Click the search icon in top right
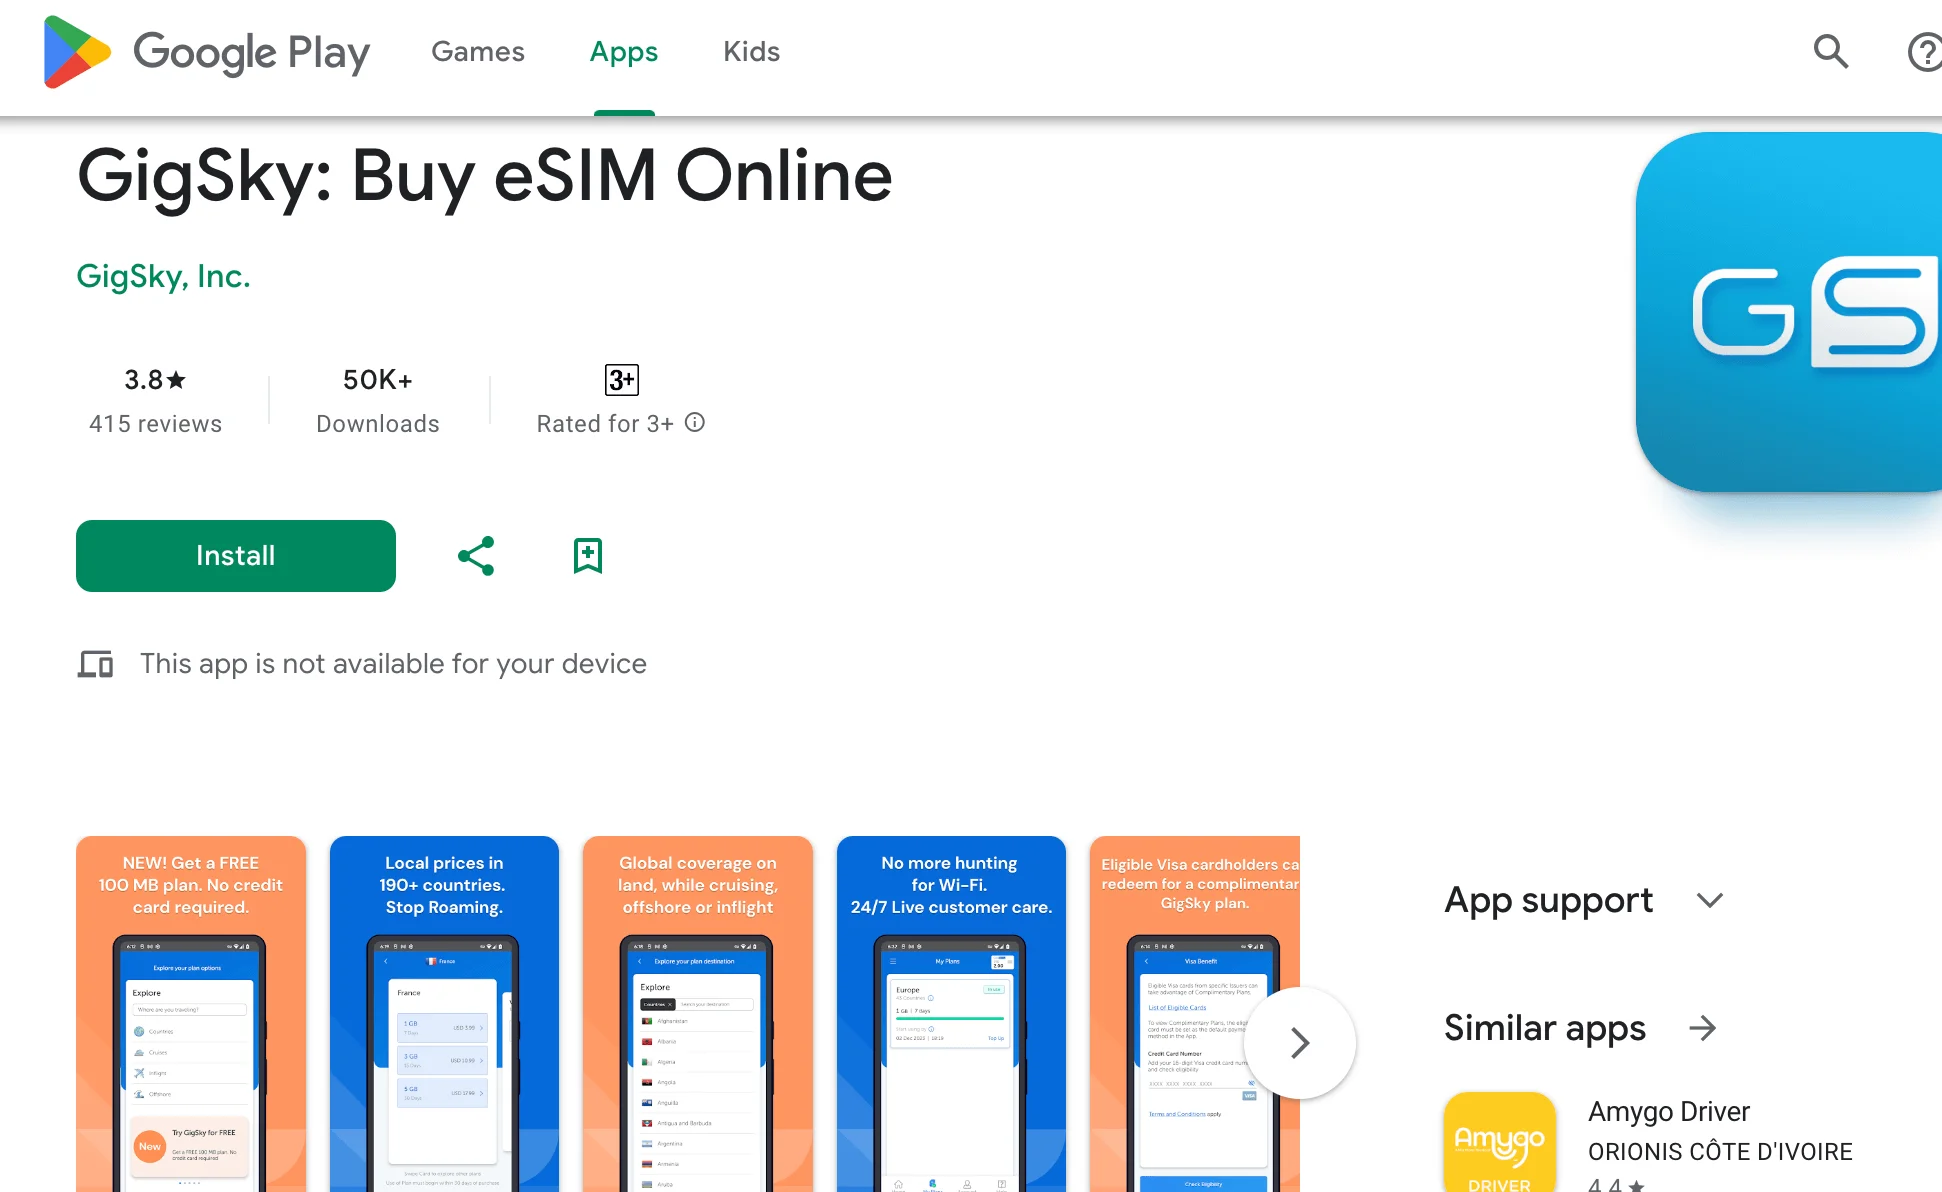Image resolution: width=1942 pixels, height=1192 pixels. click(1834, 51)
